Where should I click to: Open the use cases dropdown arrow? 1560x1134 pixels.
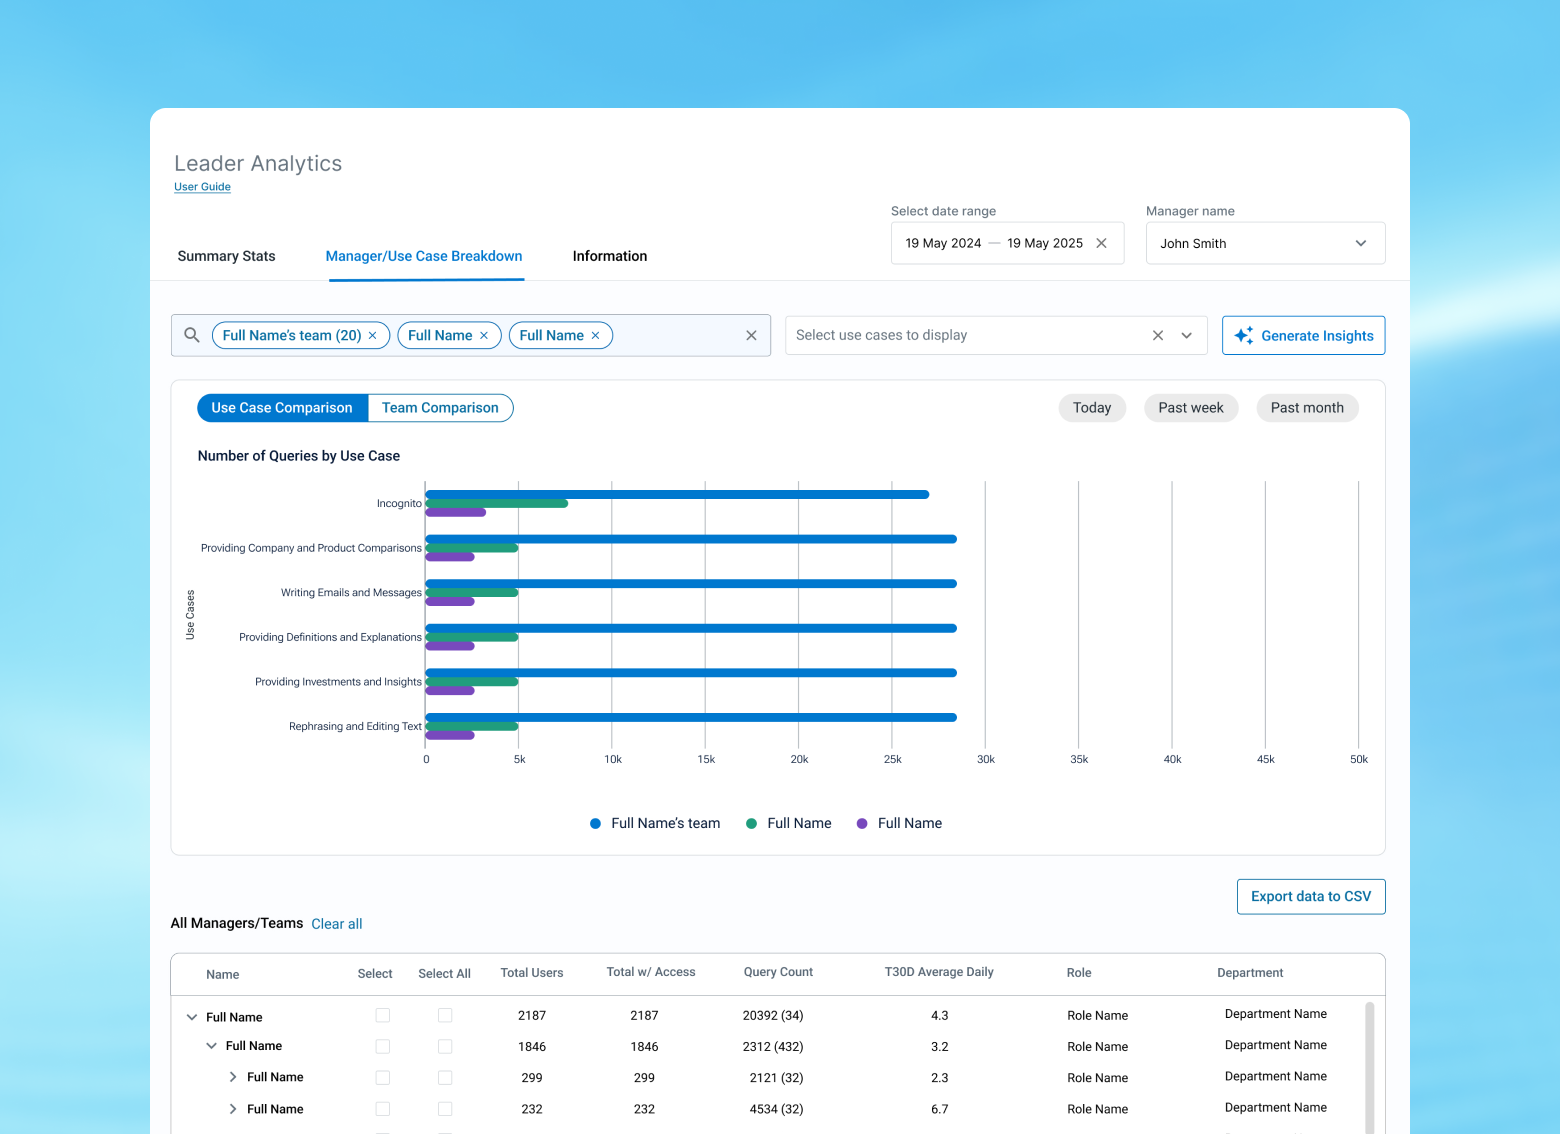[1187, 336]
